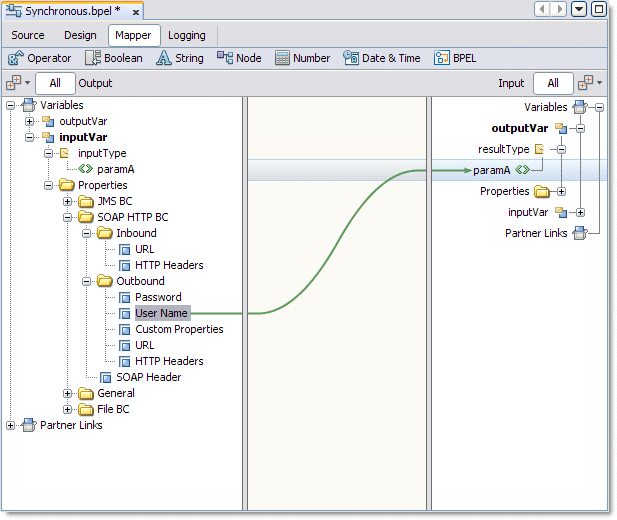Open the Operator palette icon

(x=16, y=58)
